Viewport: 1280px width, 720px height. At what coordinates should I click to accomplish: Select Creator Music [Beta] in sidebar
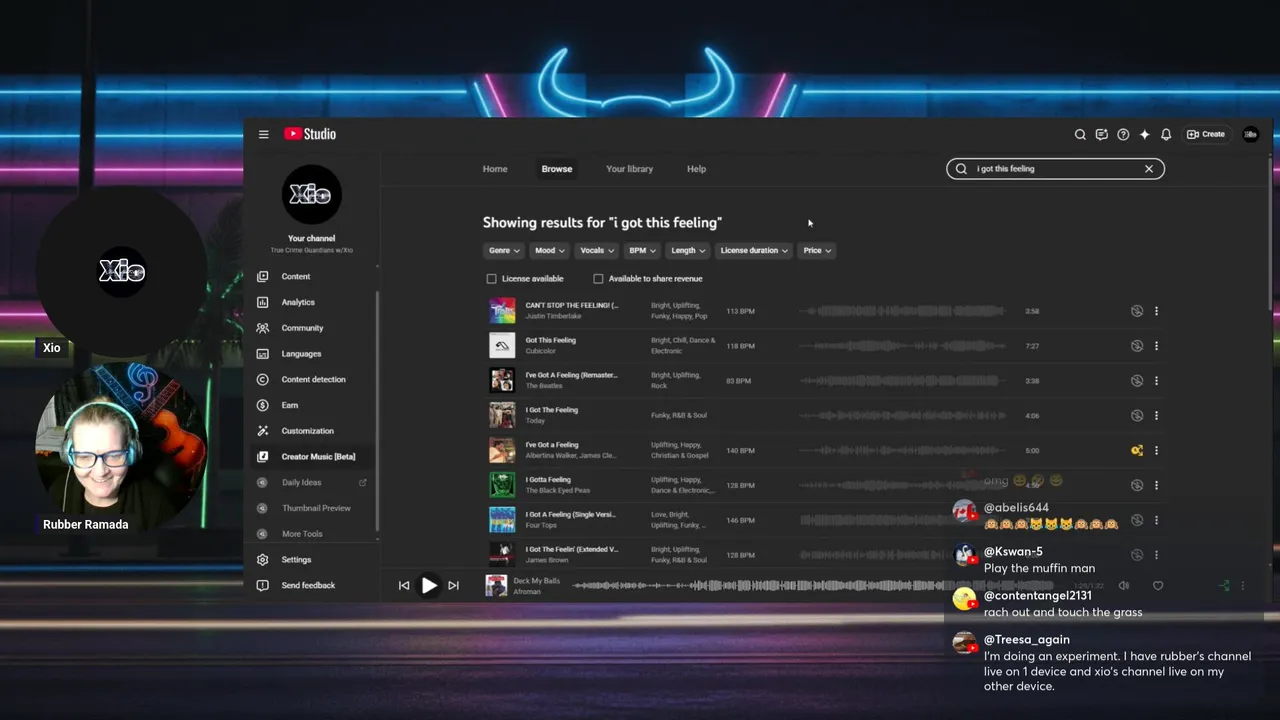coord(312,457)
